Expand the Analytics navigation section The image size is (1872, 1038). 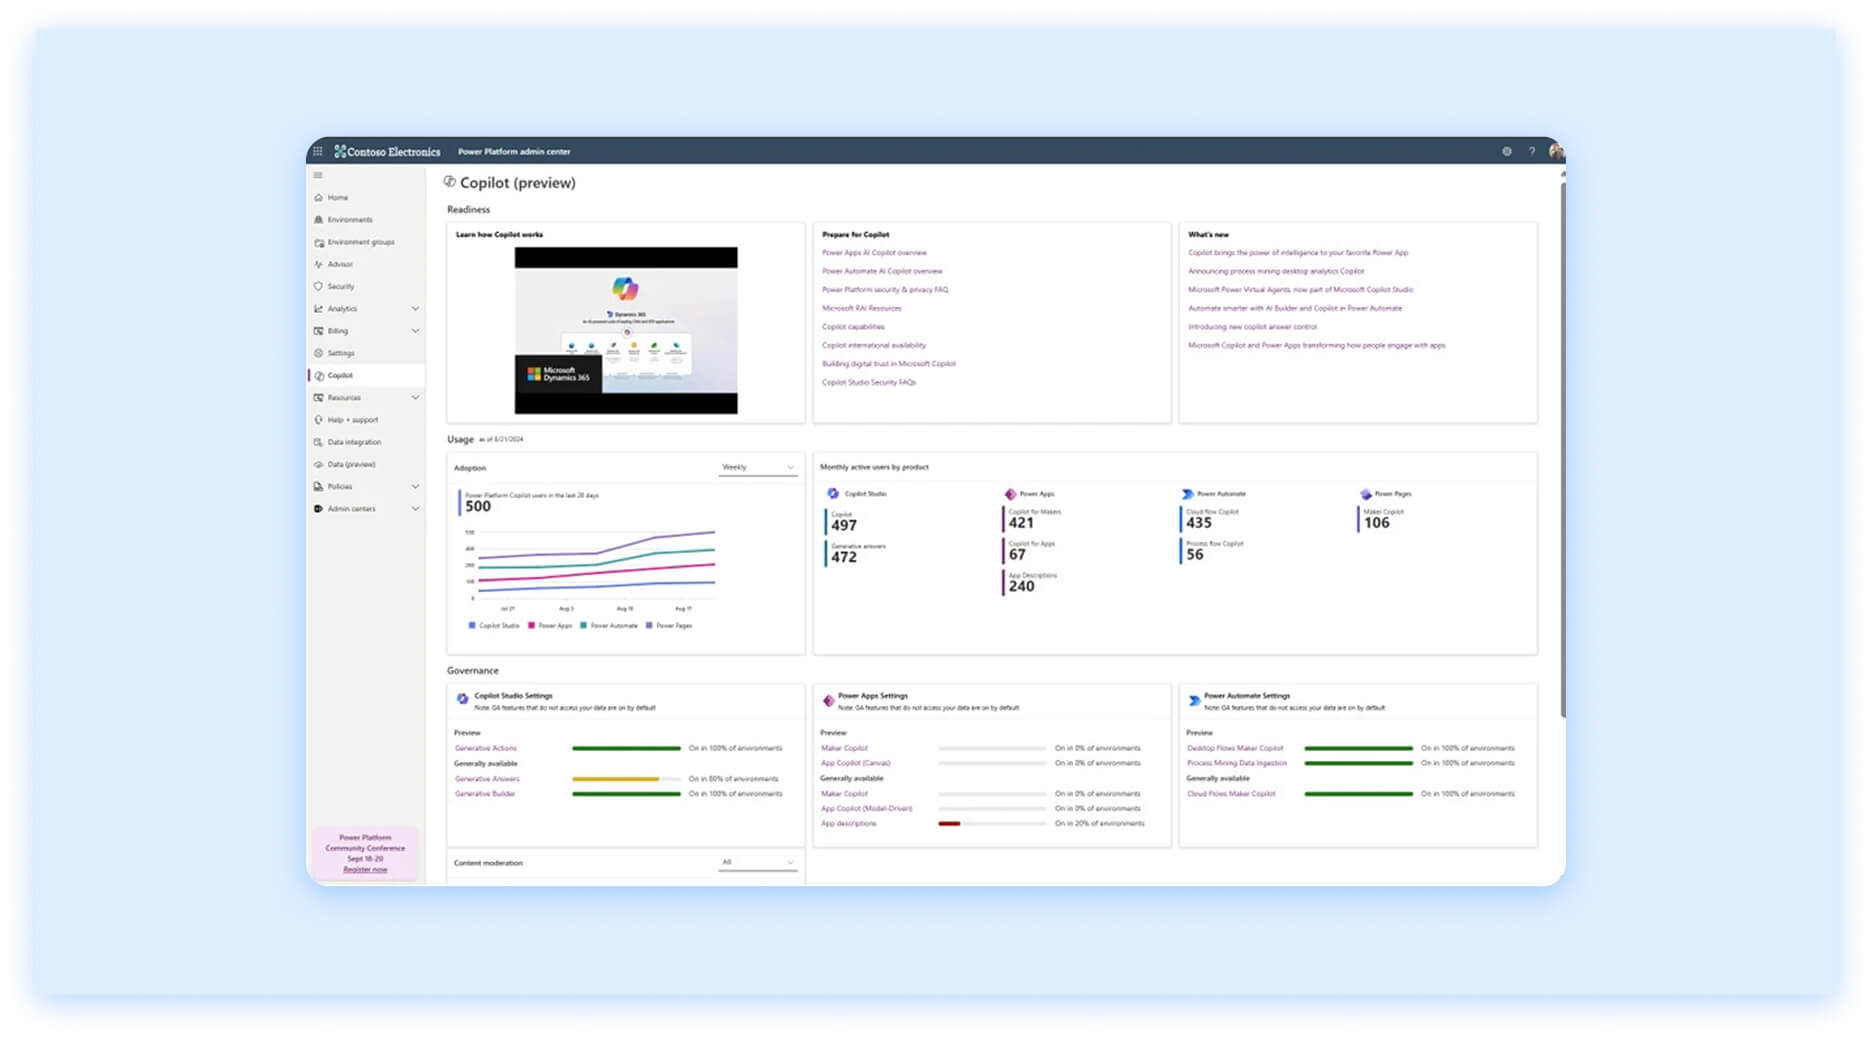[415, 308]
